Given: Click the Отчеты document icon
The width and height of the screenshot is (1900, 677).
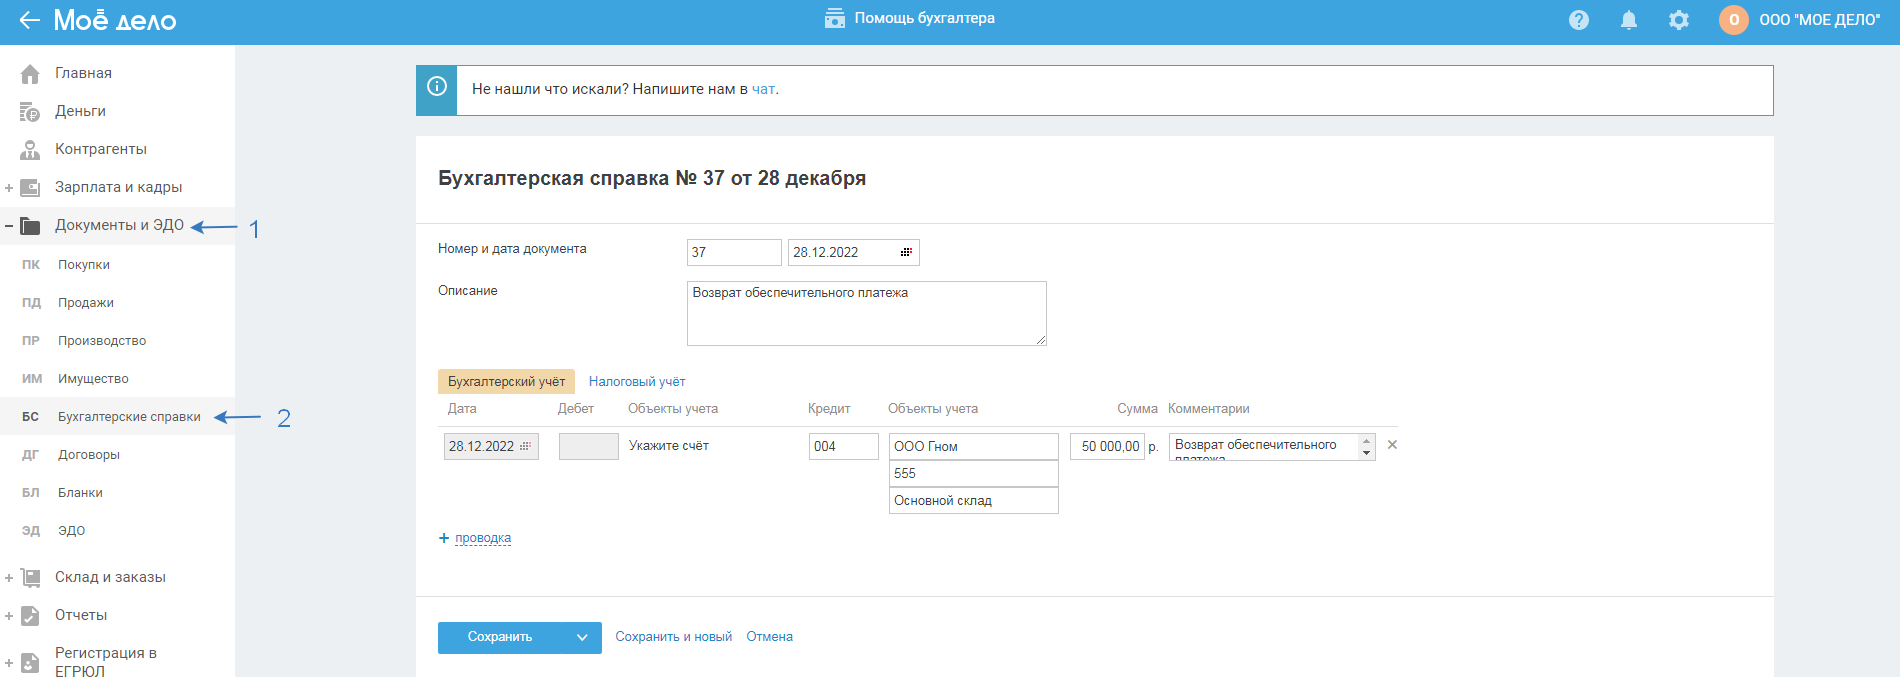Looking at the screenshot, I should (30, 616).
